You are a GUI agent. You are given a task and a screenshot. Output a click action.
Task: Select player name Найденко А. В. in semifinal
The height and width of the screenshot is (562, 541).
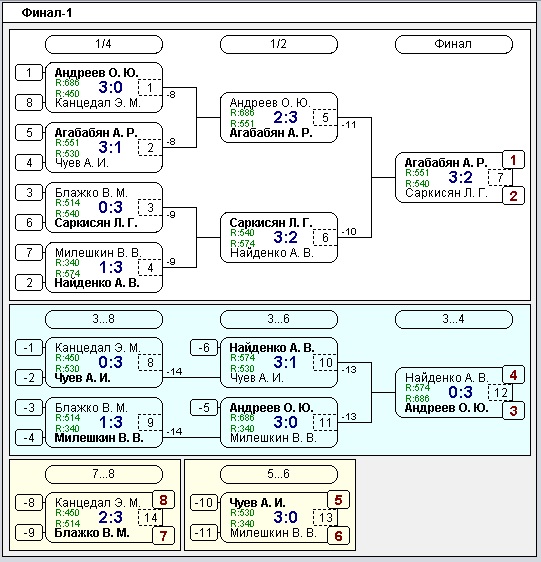[272, 253]
